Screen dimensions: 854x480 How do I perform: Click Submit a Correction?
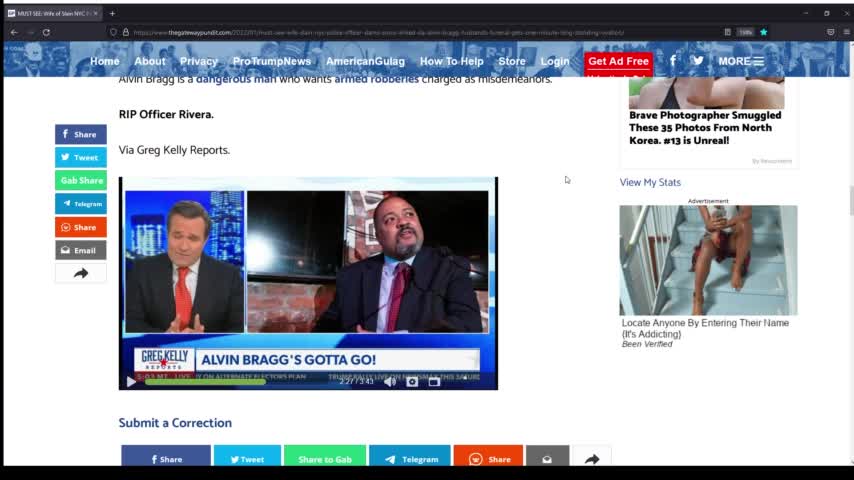pyautogui.click(x=175, y=423)
